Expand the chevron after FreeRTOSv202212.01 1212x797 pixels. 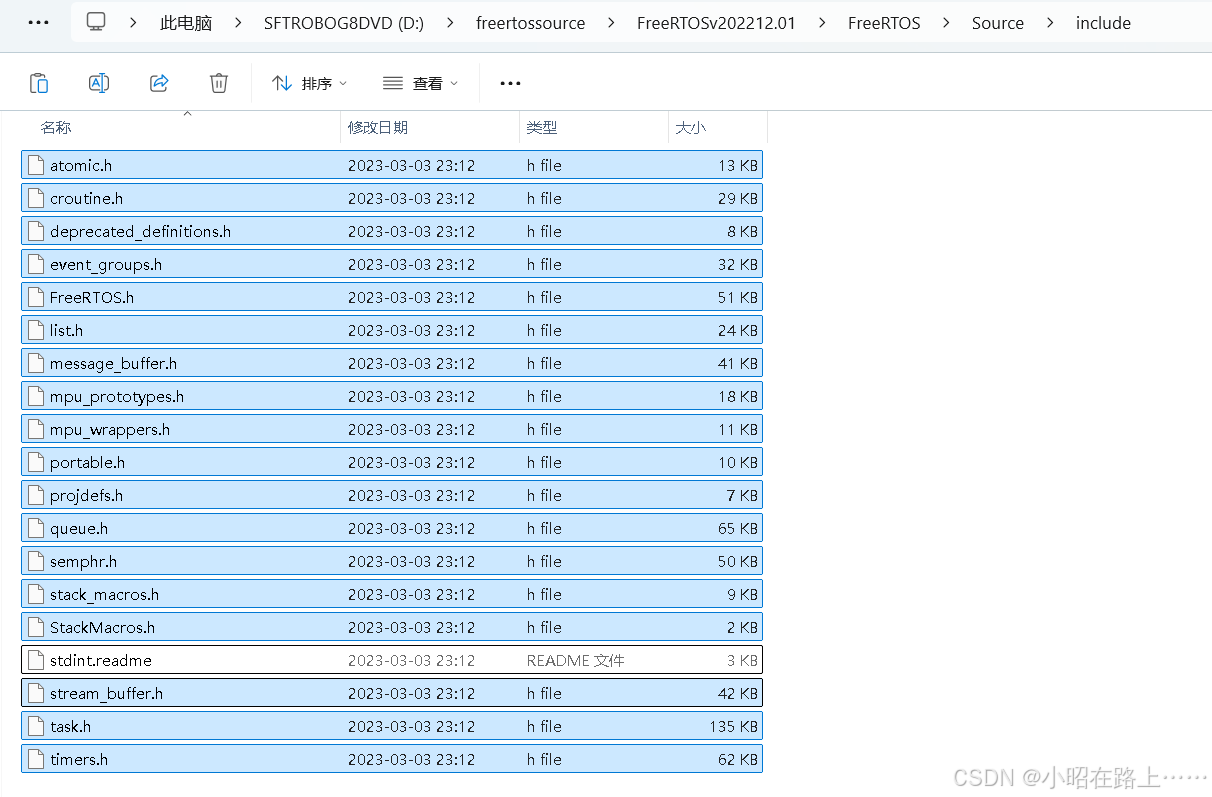[822, 22]
